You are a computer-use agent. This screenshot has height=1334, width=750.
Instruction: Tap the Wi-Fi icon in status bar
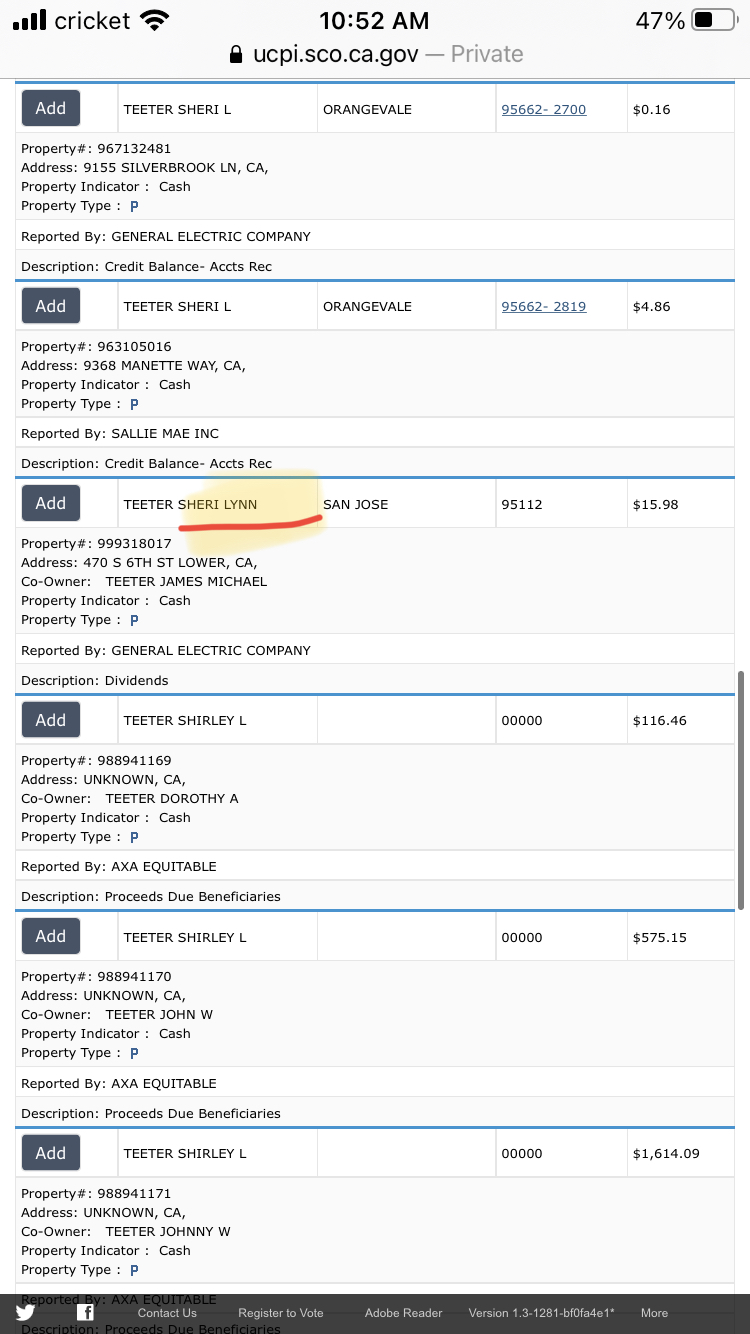(x=154, y=20)
